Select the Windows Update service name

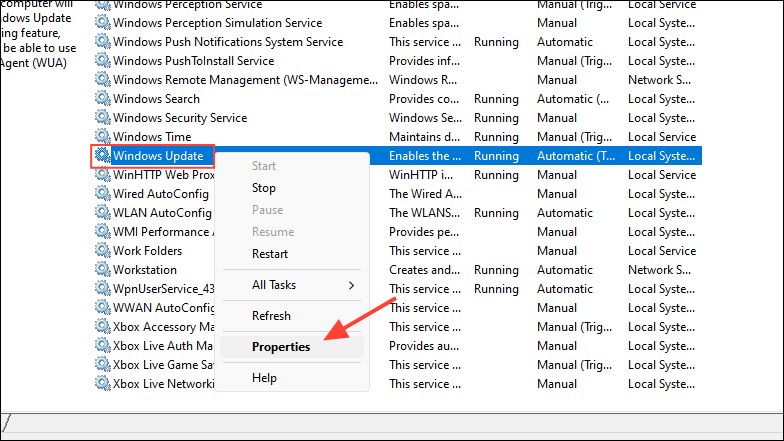(x=158, y=156)
